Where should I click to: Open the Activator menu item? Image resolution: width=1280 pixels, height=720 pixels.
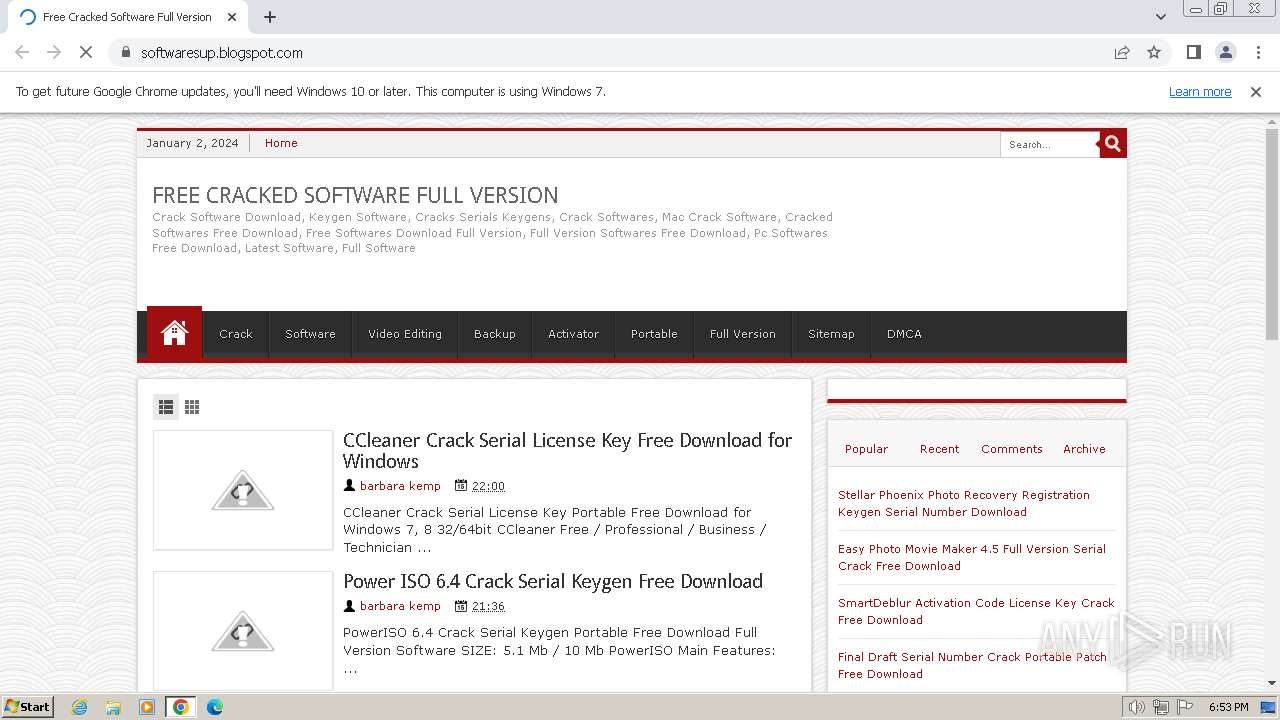(x=573, y=334)
